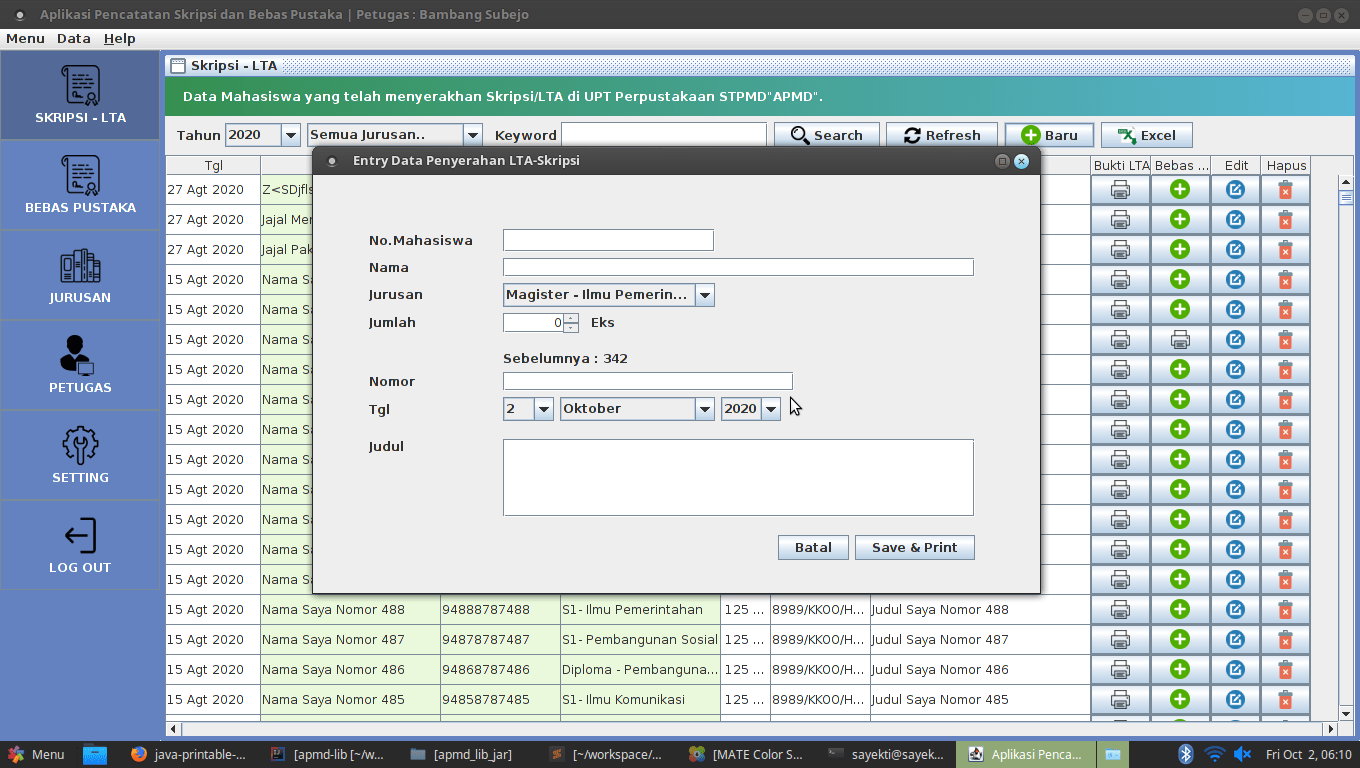This screenshot has width=1360, height=768.
Task: Open the Setting gear section
Action: (80, 455)
